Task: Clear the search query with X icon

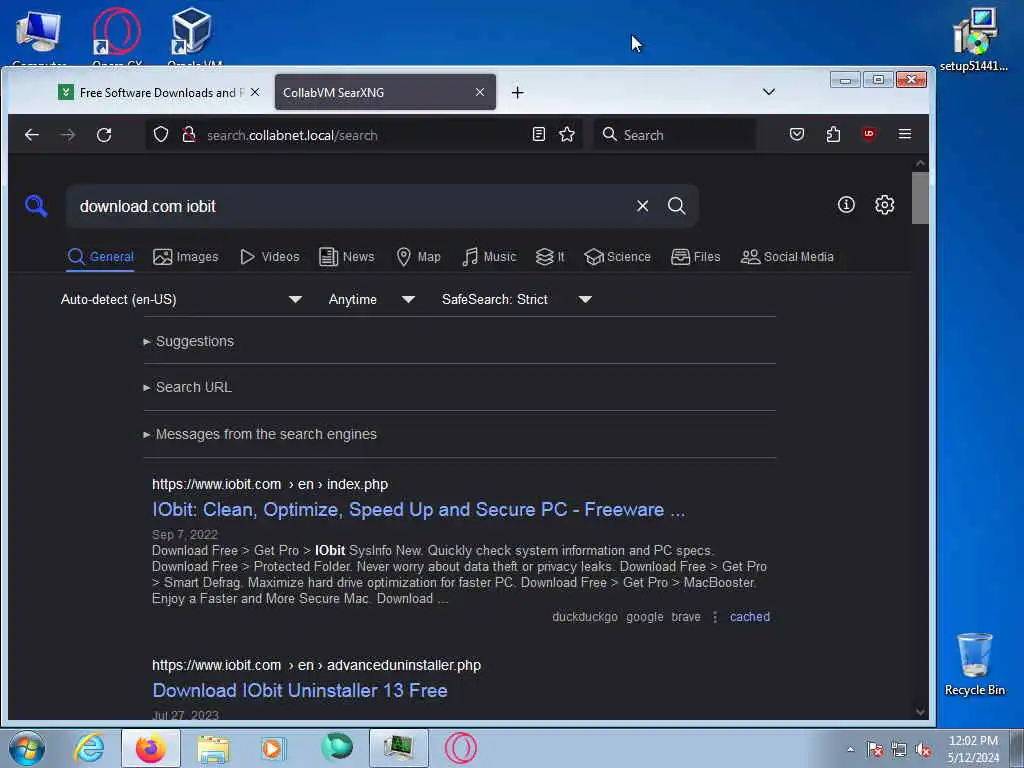Action: click(643, 206)
